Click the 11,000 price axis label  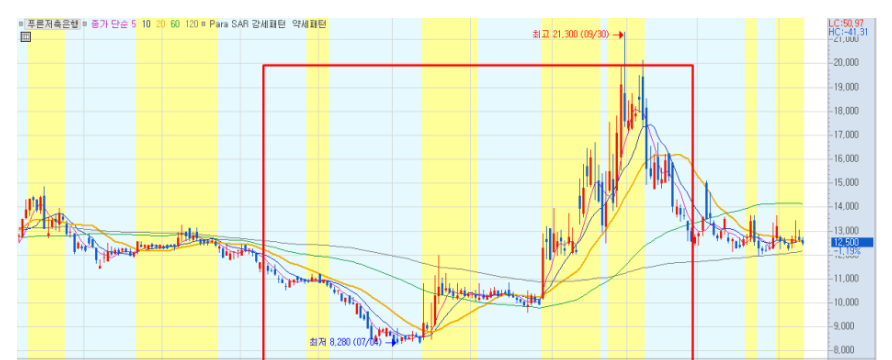coord(846,278)
